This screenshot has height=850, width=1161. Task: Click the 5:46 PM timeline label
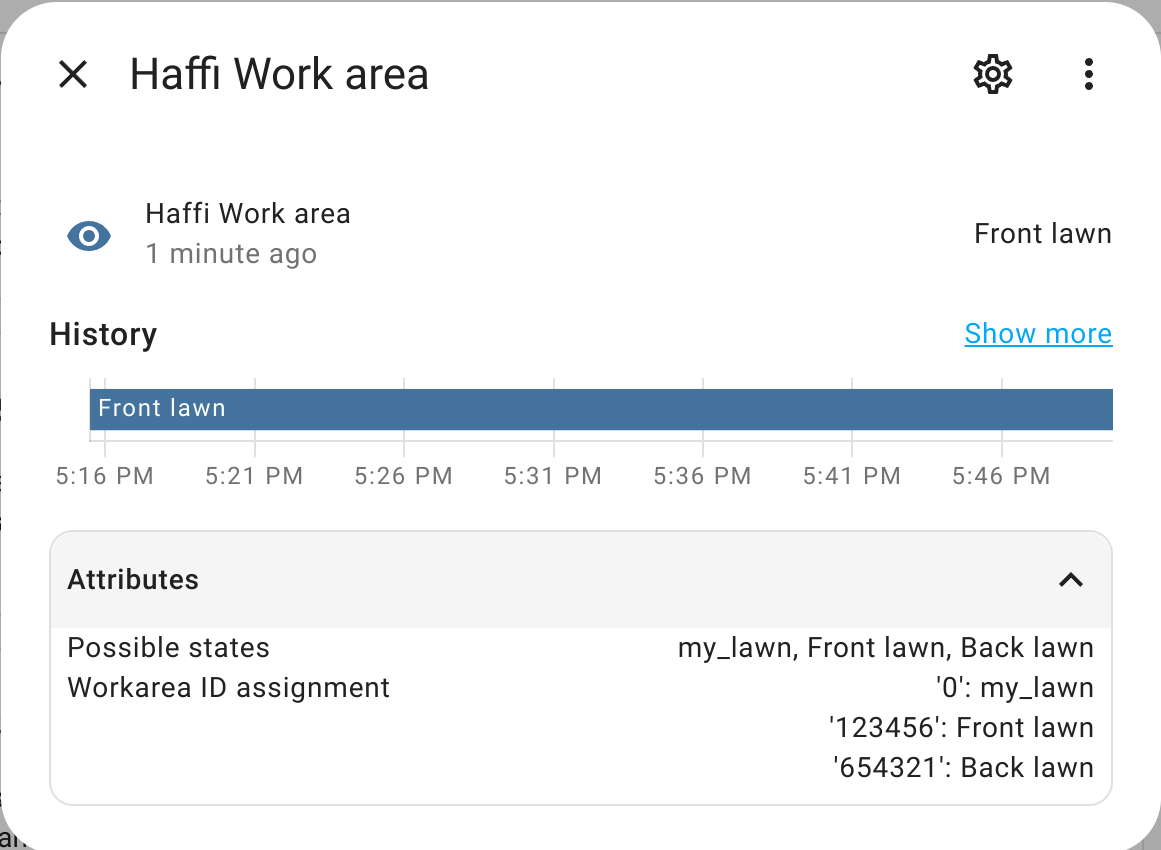1001,476
